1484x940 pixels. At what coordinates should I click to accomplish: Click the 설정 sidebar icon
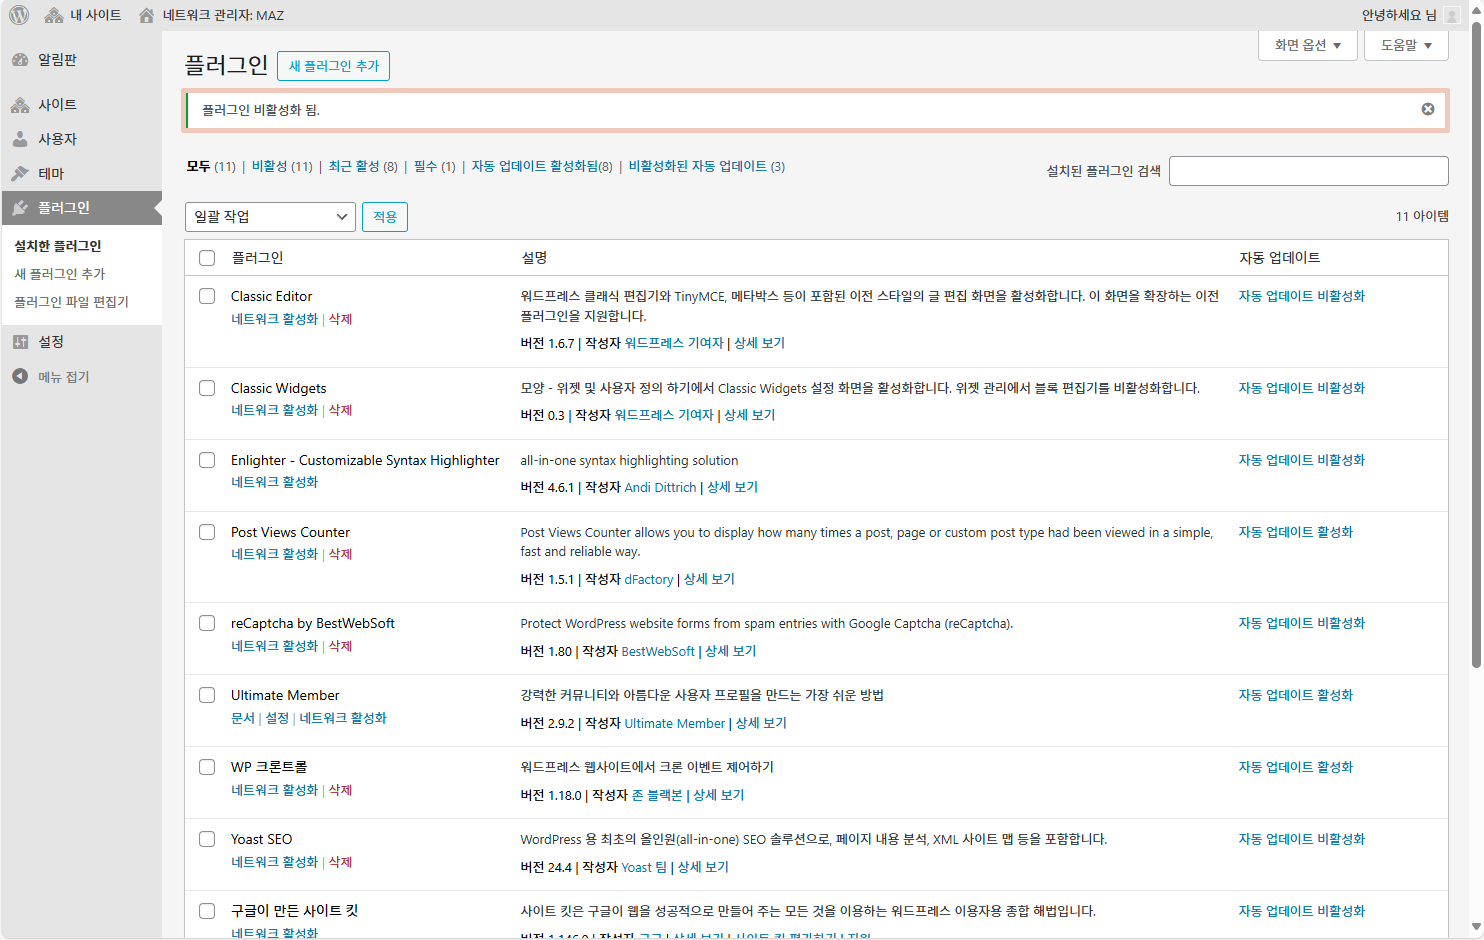20,342
